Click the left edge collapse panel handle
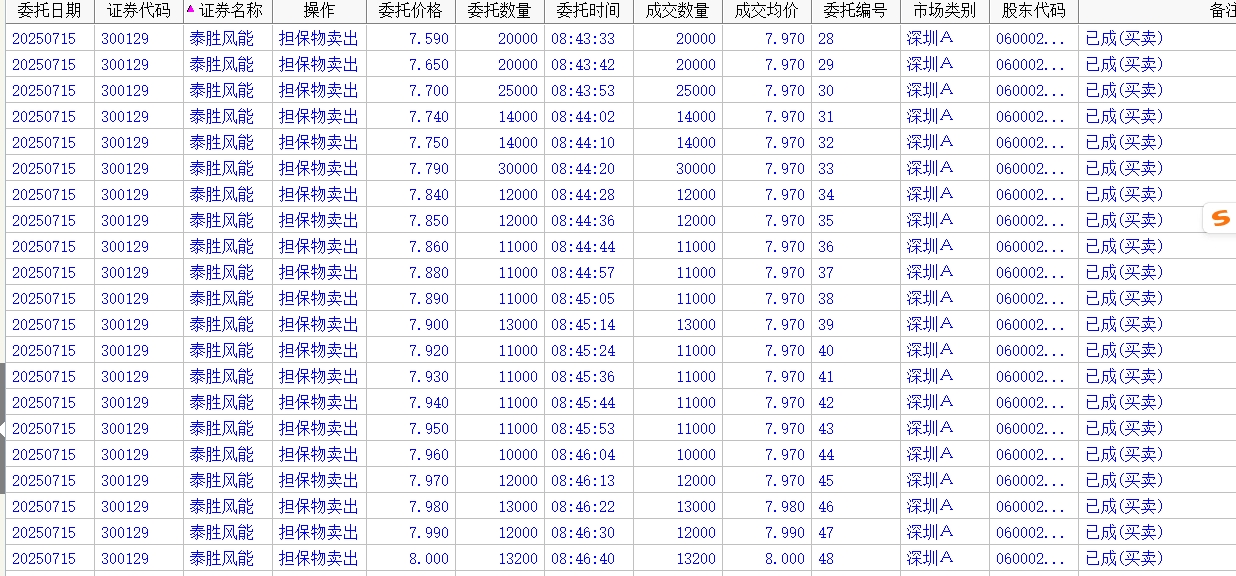The height and width of the screenshot is (576, 1236). 3,428
